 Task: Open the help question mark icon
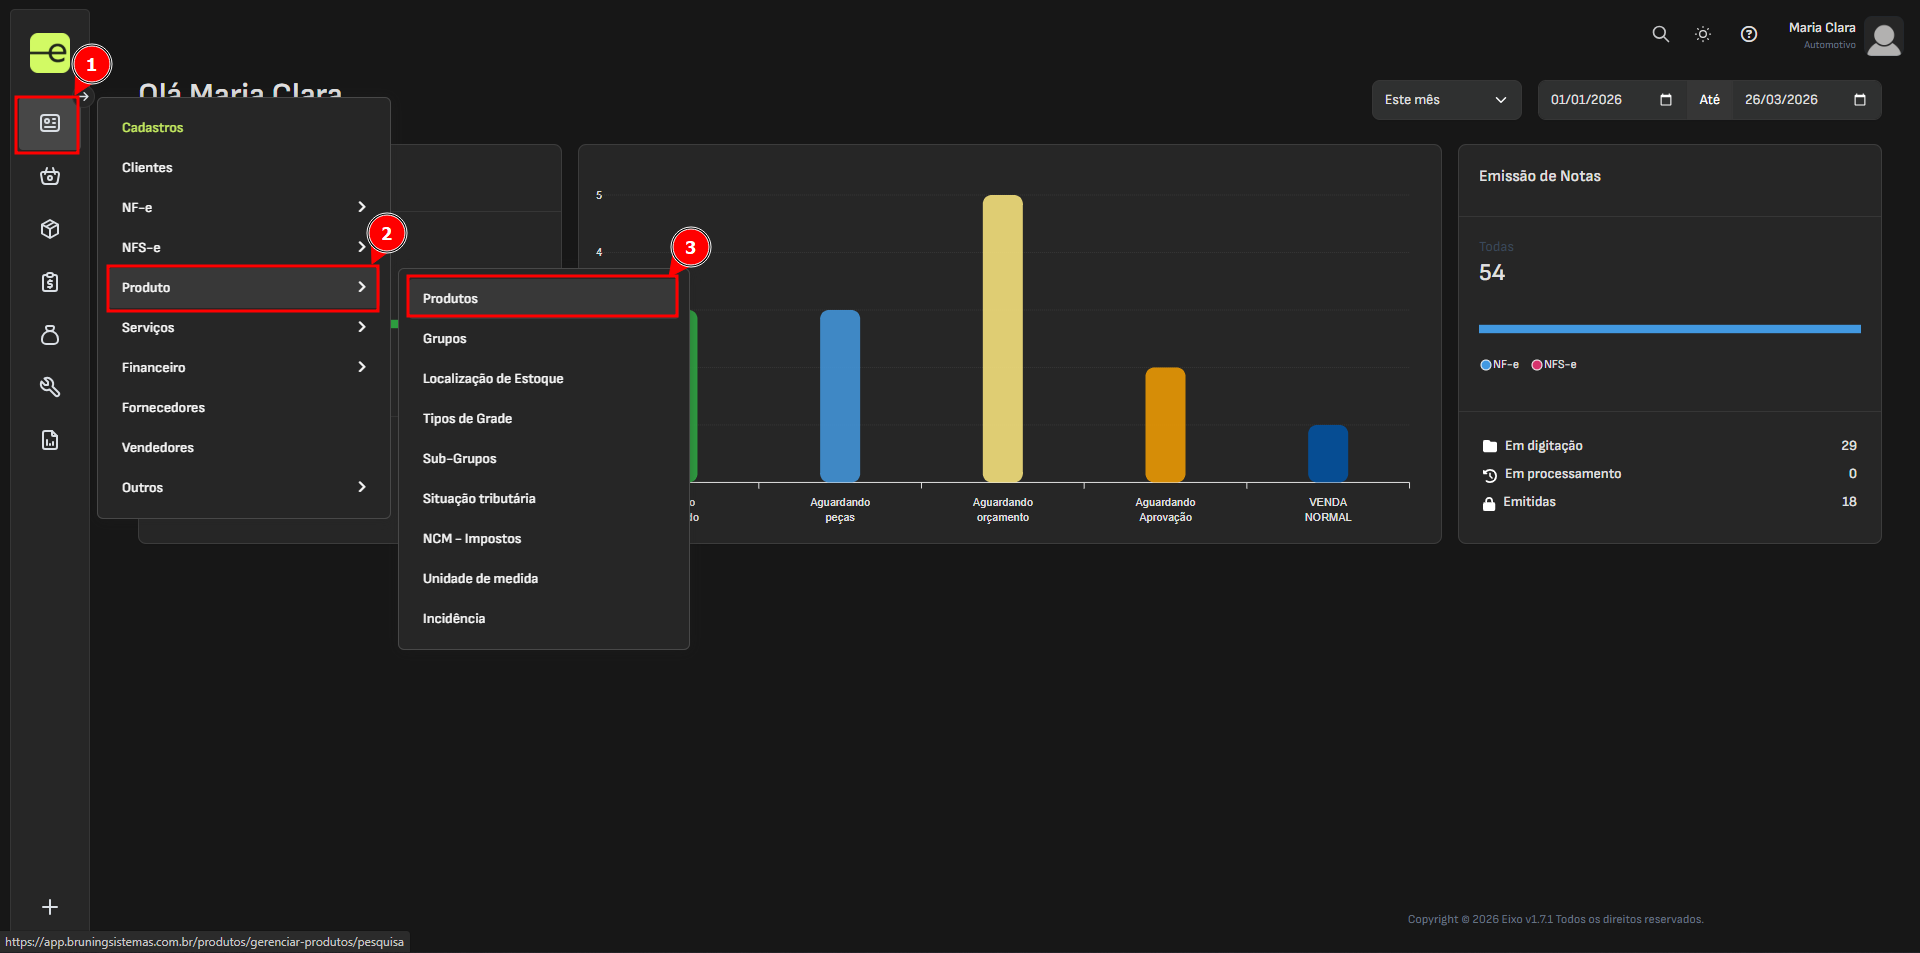(1748, 34)
